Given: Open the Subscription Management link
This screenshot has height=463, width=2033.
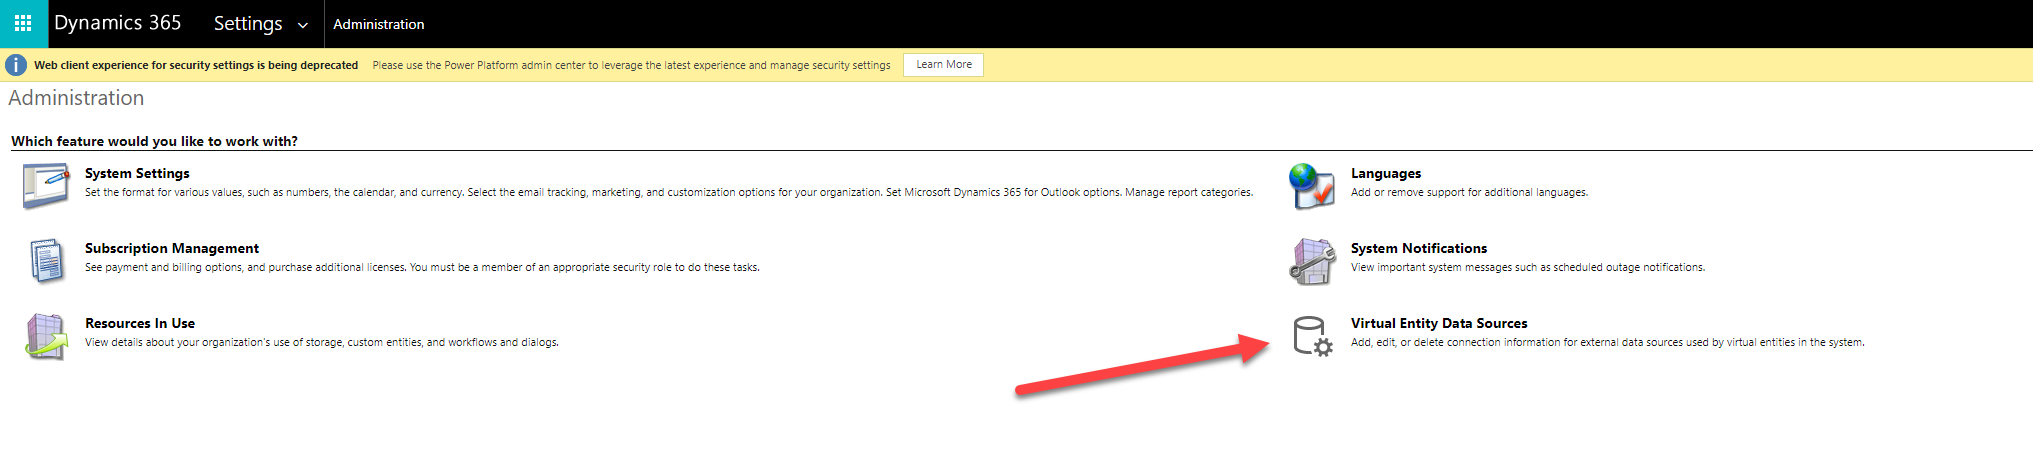Looking at the screenshot, I should click(171, 248).
